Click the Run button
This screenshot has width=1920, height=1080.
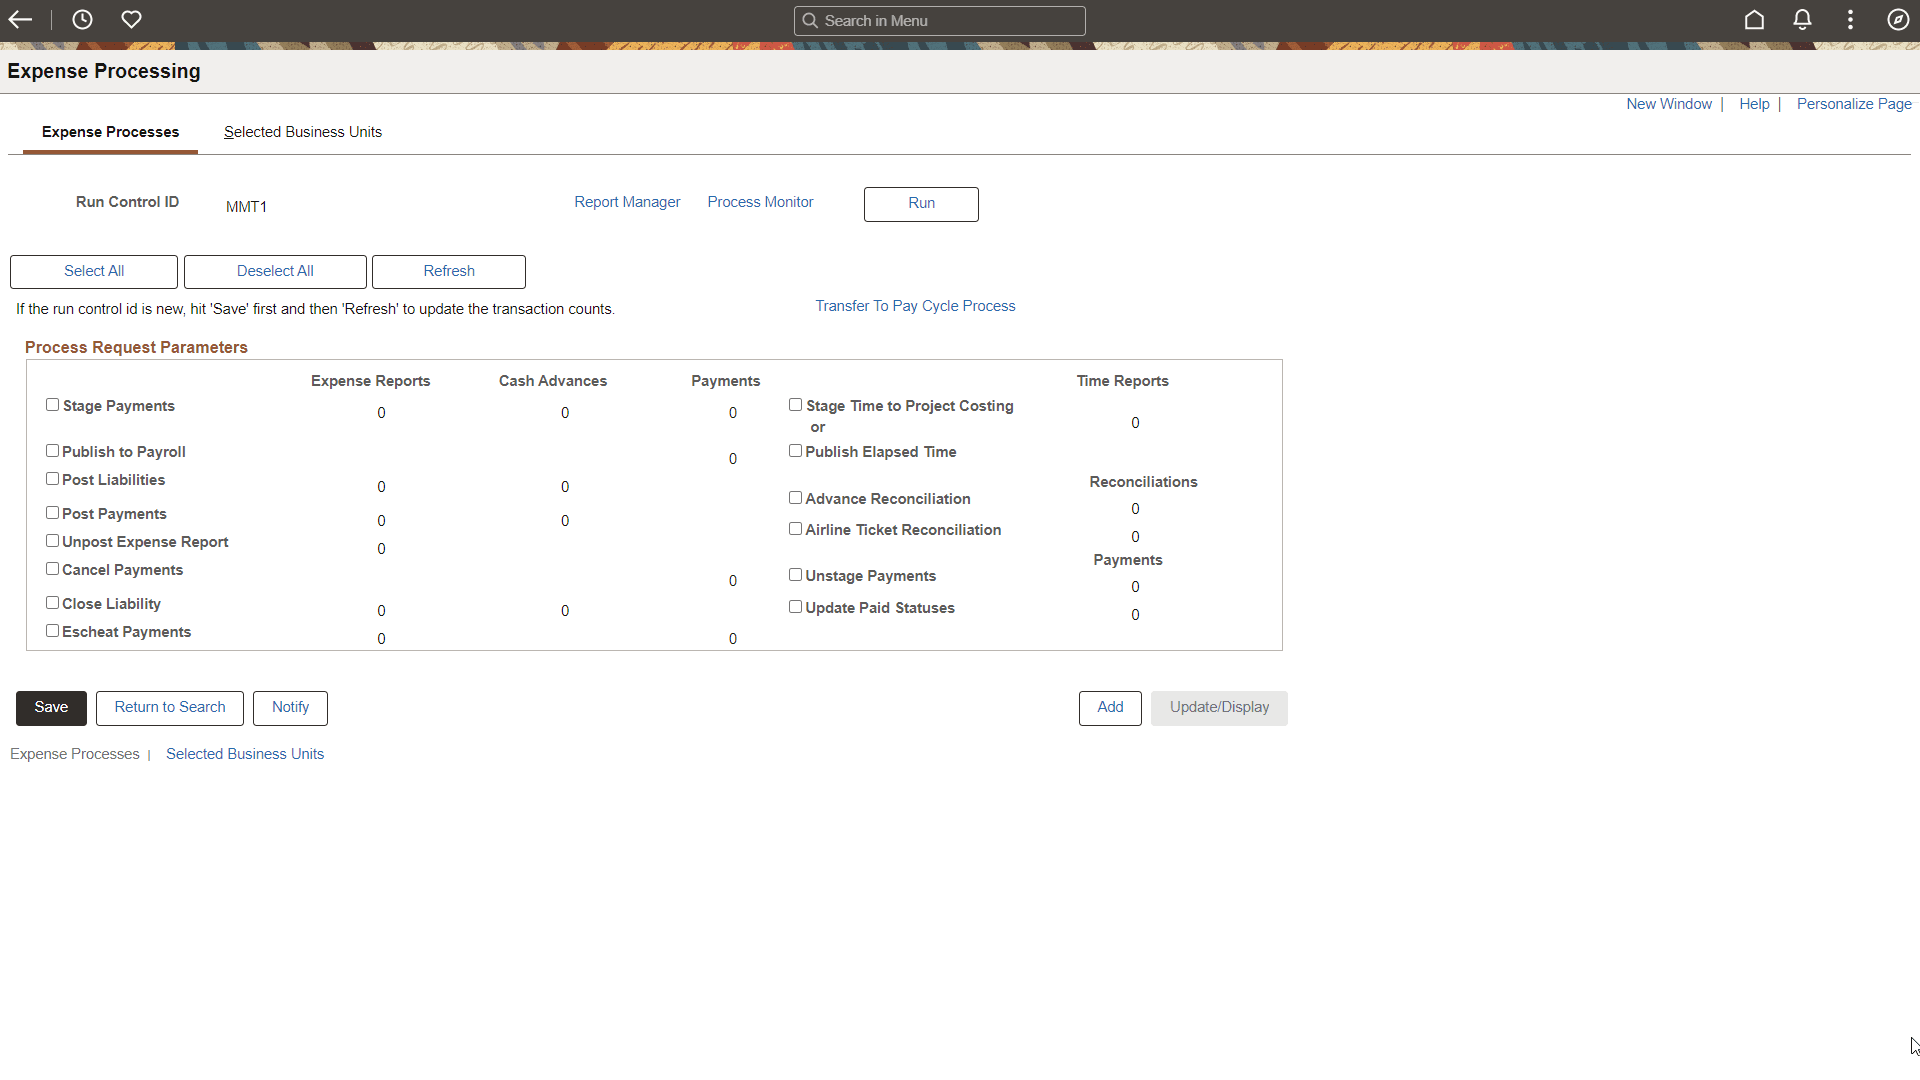point(920,204)
